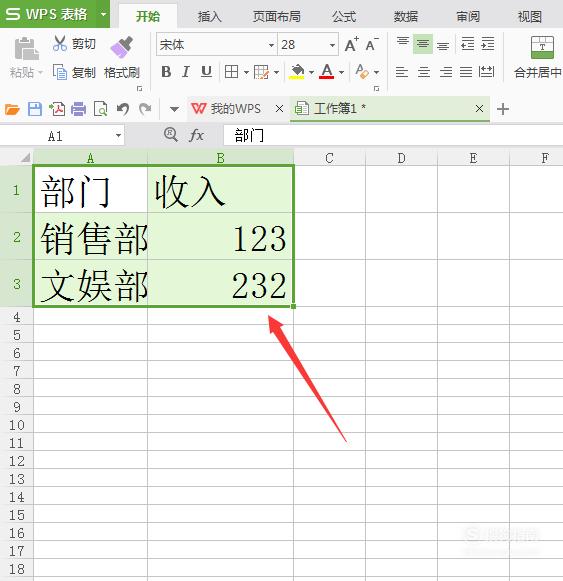Toggle vertical middle alignment
This screenshot has height=581, width=563.
(423, 44)
